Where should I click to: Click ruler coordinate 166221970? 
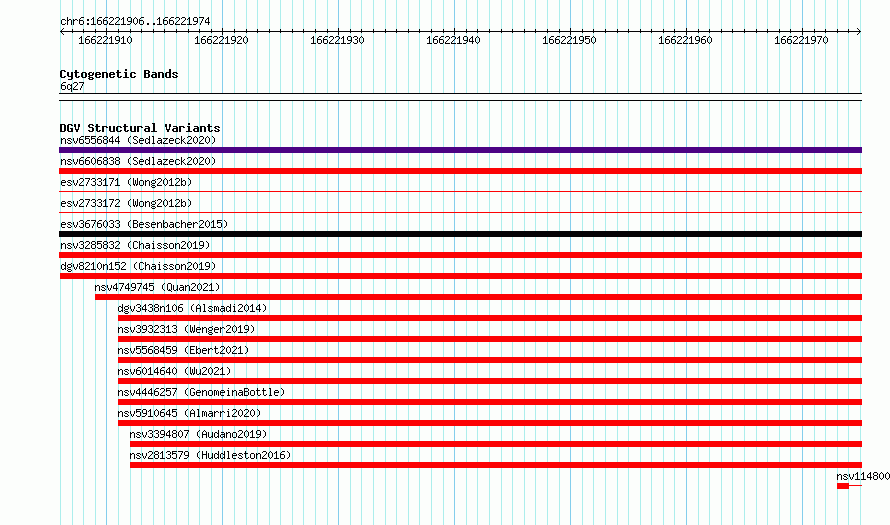click(x=801, y=40)
